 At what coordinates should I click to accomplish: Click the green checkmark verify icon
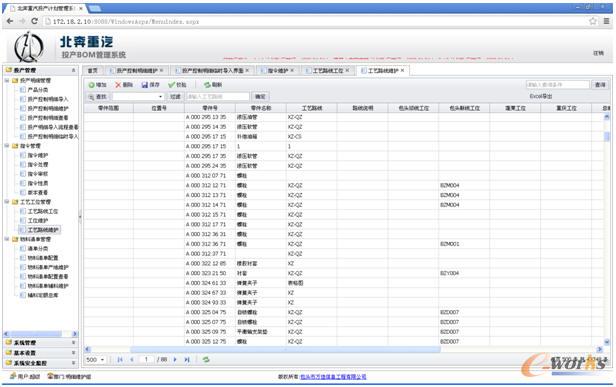tap(172, 85)
